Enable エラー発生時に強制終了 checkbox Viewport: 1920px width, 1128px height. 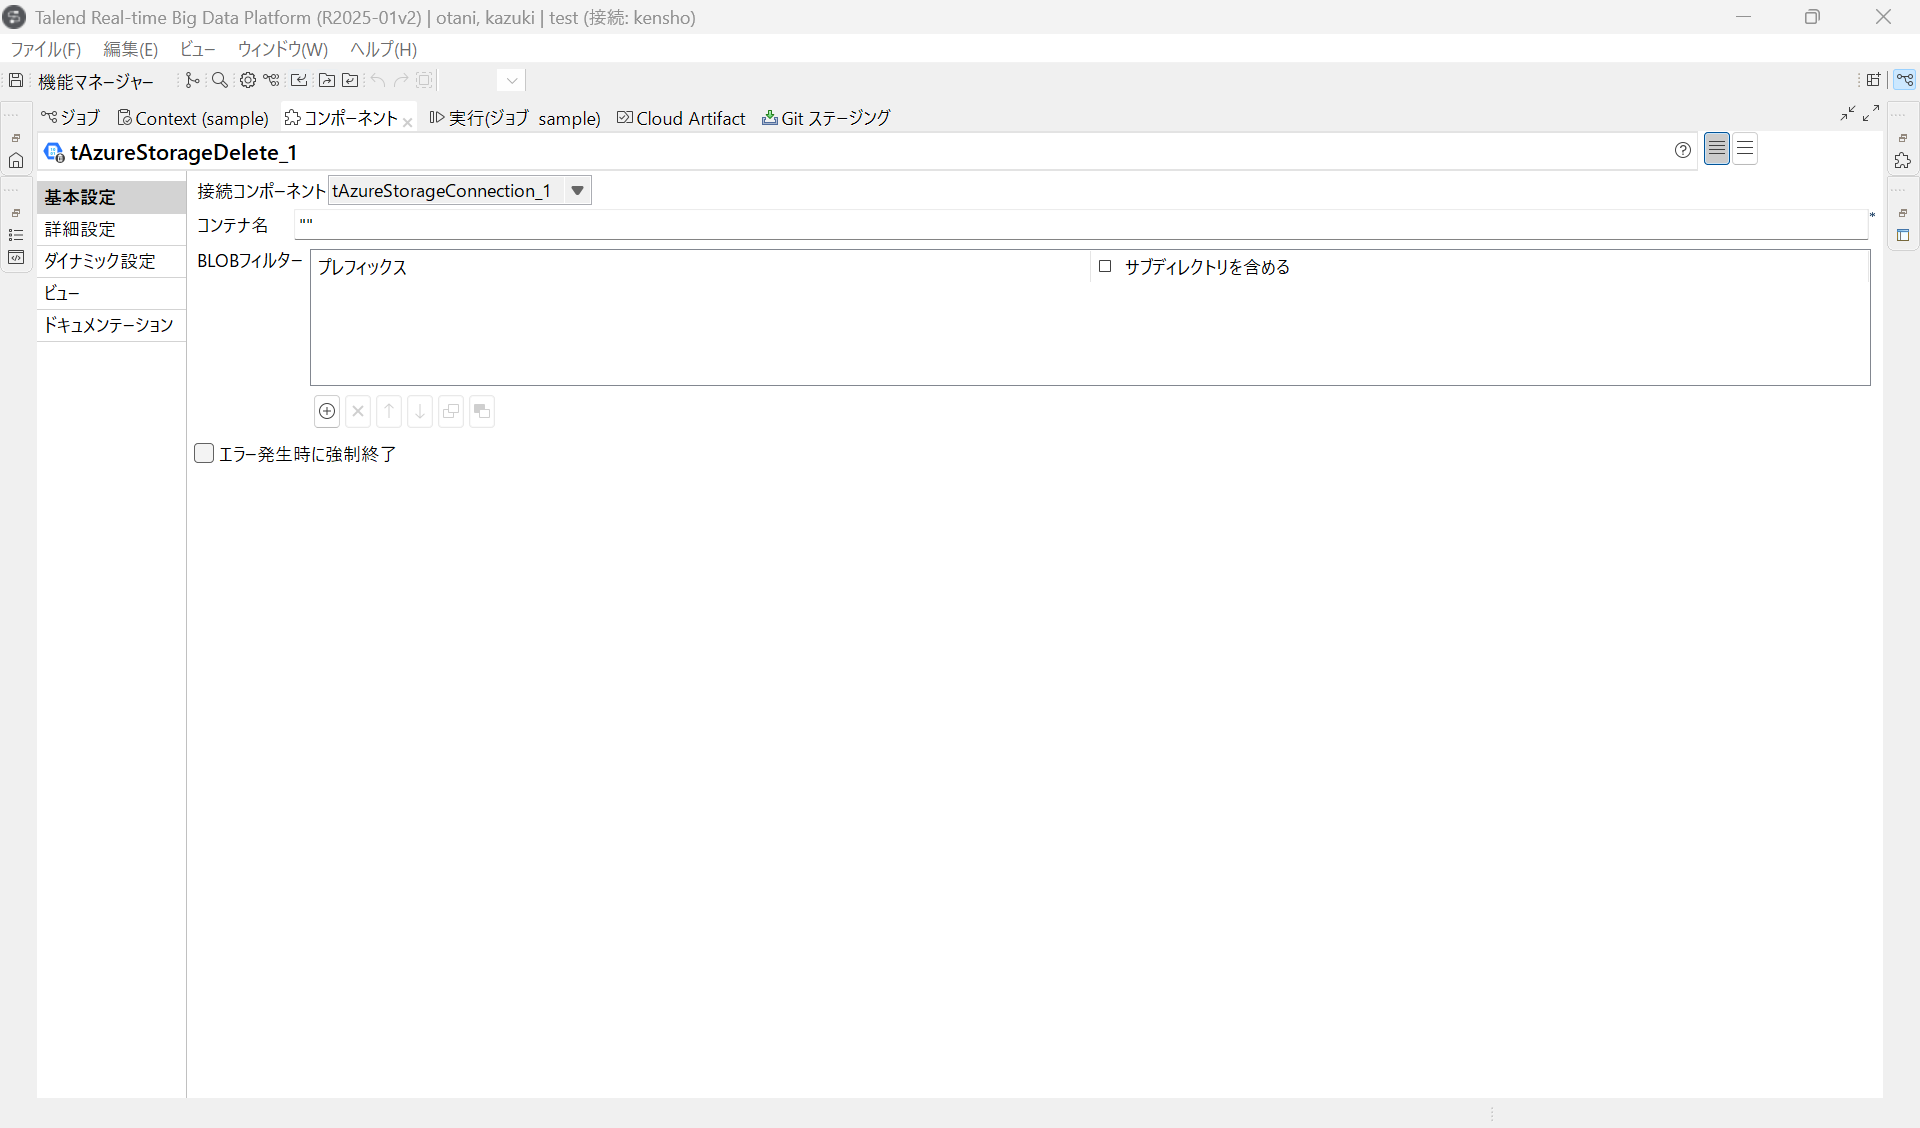204,454
